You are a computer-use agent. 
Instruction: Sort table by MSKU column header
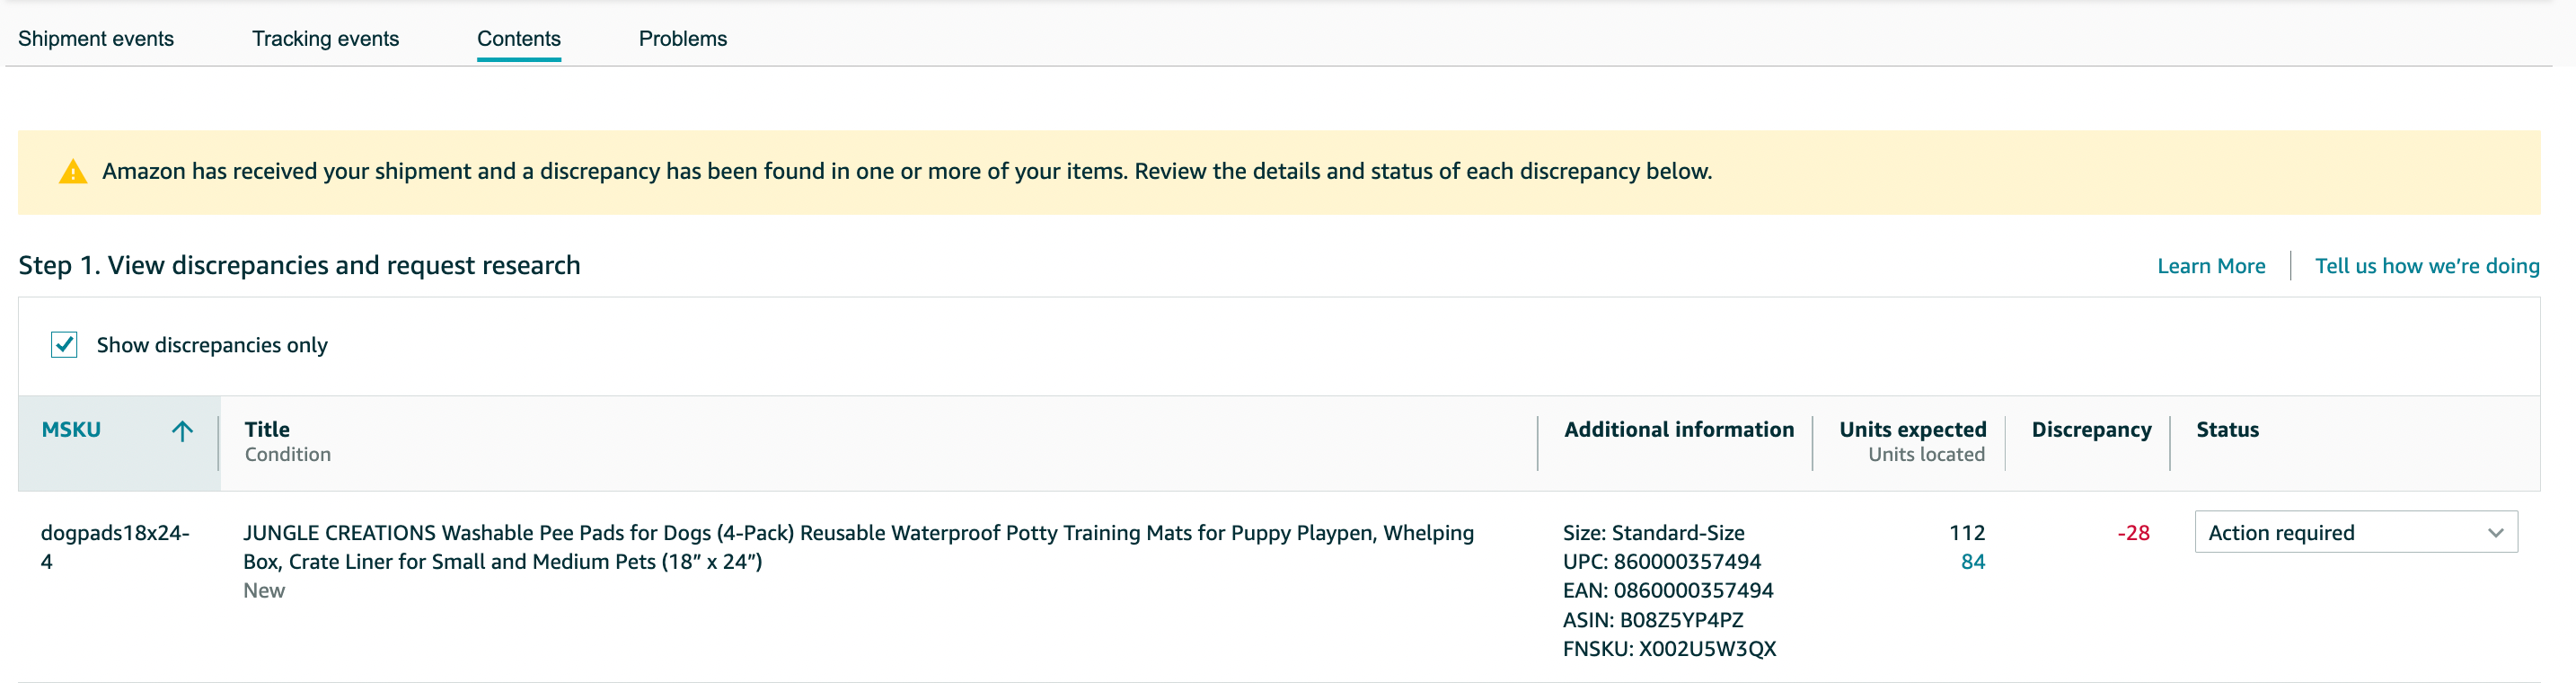(x=71, y=430)
